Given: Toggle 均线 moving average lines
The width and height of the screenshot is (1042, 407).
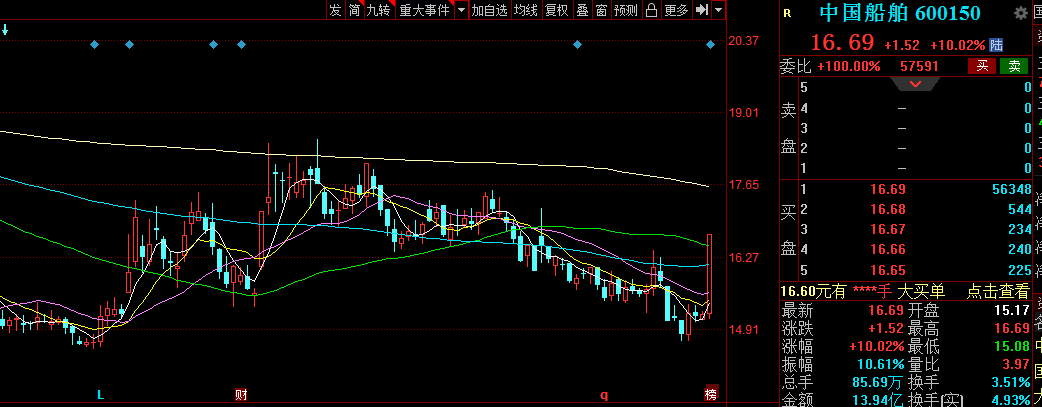Looking at the screenshot, I should tap(526, 10).
